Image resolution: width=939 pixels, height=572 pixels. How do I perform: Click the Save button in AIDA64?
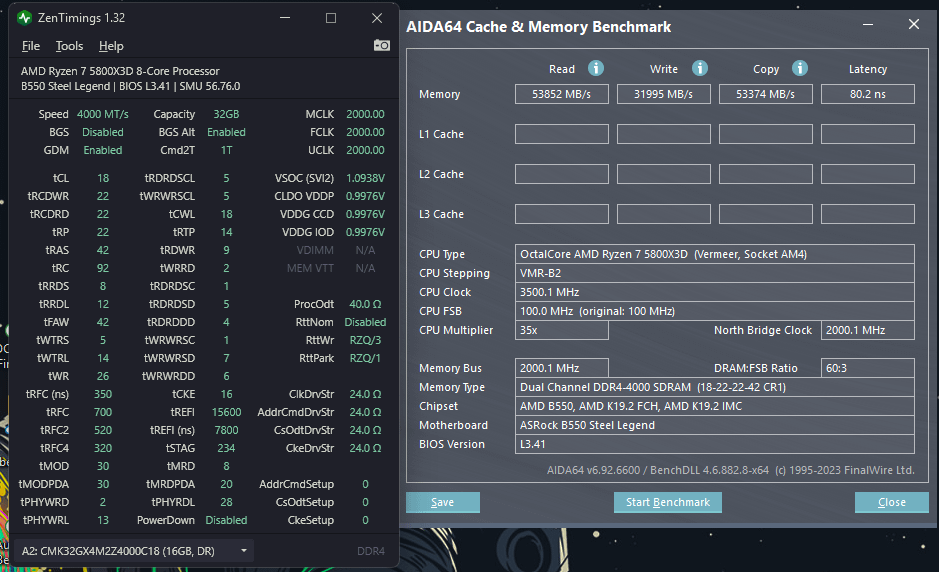pyautogui.click(x=443, y=502)
